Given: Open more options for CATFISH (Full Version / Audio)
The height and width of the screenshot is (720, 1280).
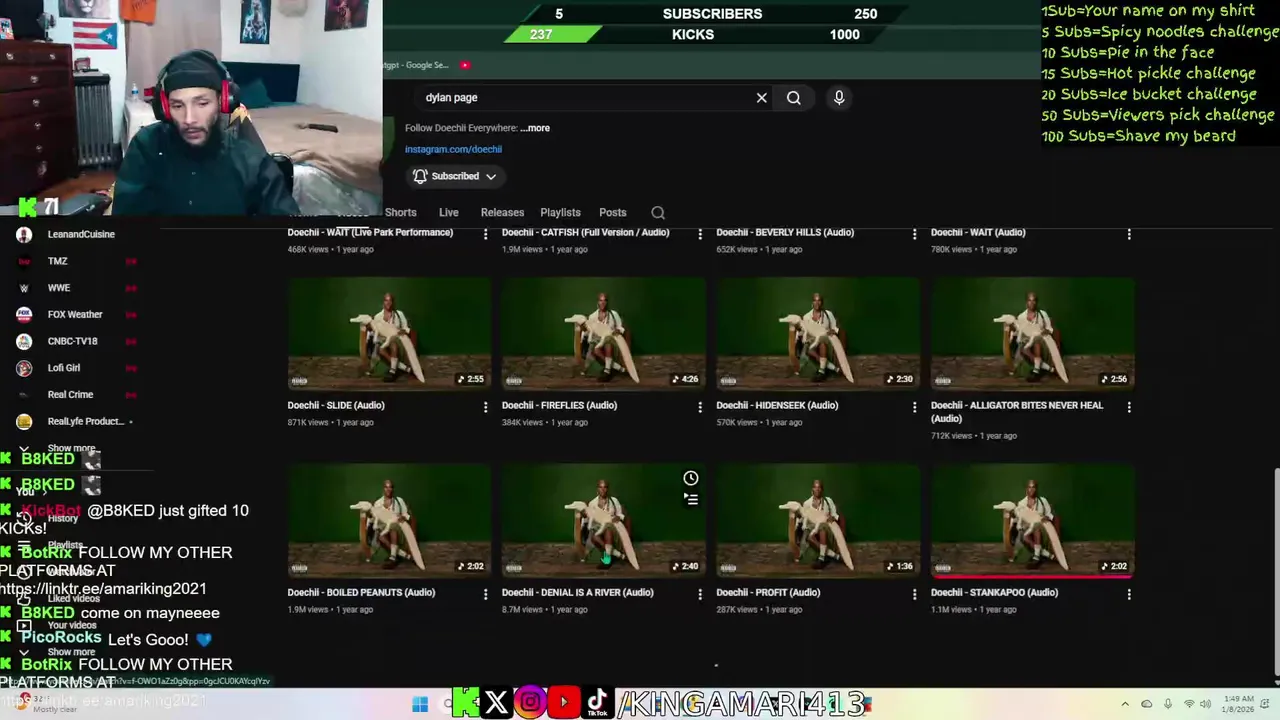Looking at the screenshot, I should pos(700,234).
